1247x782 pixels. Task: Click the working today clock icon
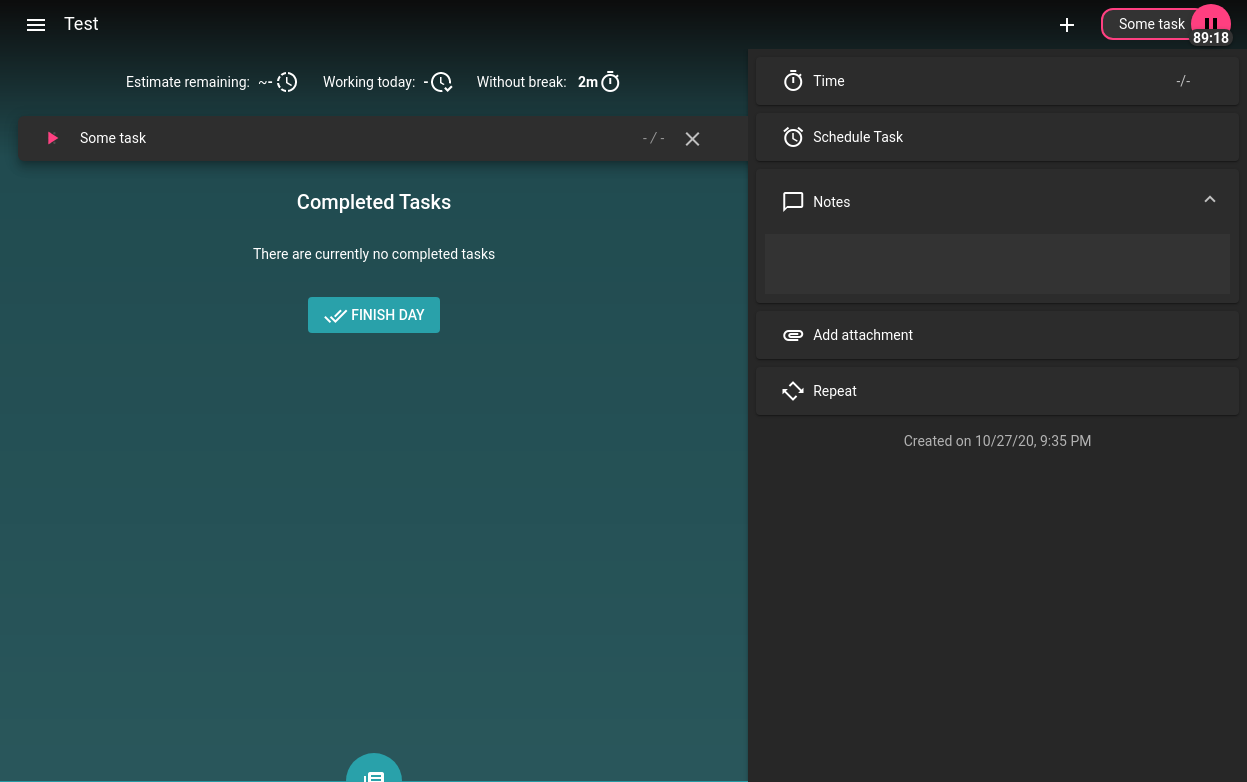pyautogui.click(x=441, y=82)
